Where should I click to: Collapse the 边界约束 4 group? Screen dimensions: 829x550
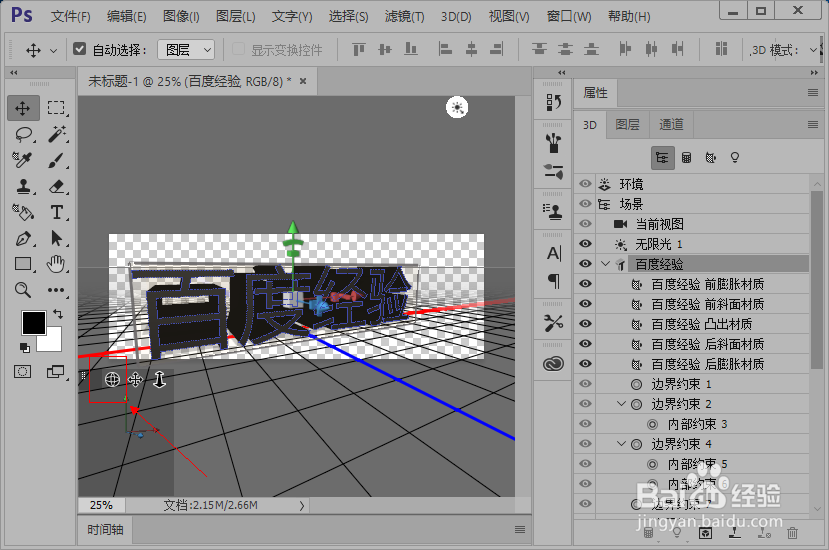click(621, 444)
